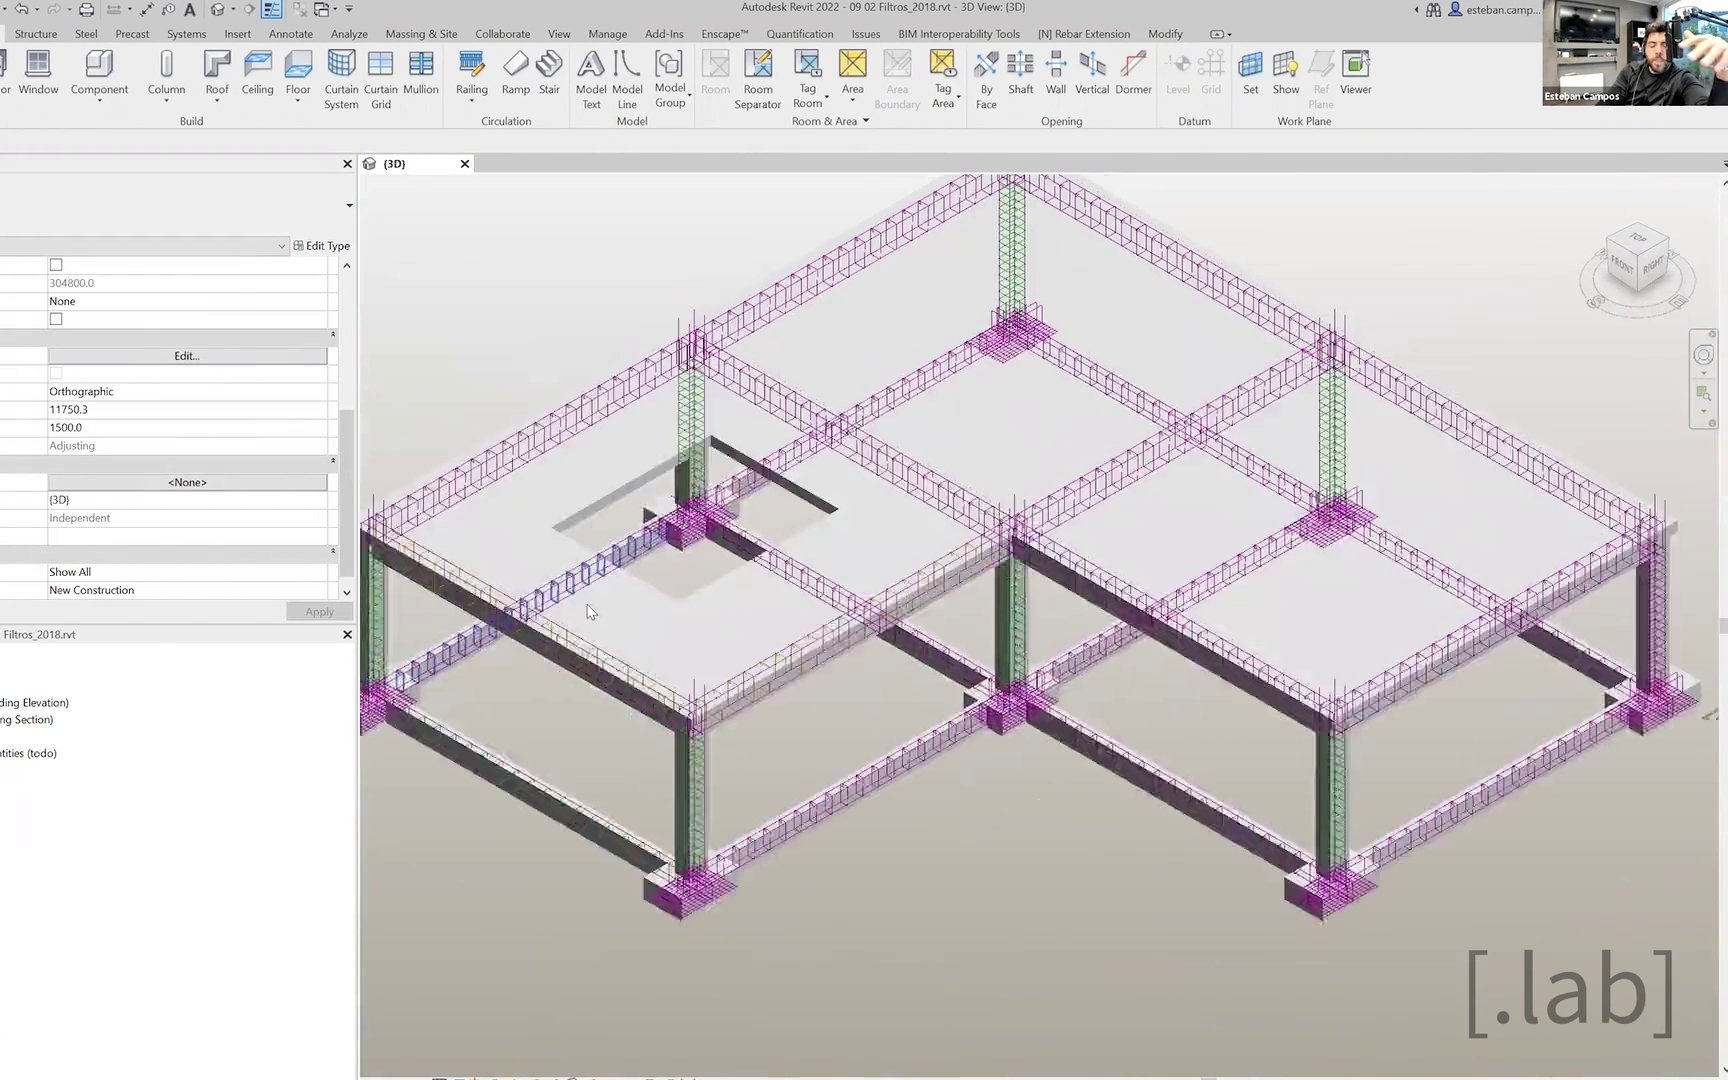Select the Shaft opening tool
Viewport: 1728px width, 1080px height.
pos(1020,73)
